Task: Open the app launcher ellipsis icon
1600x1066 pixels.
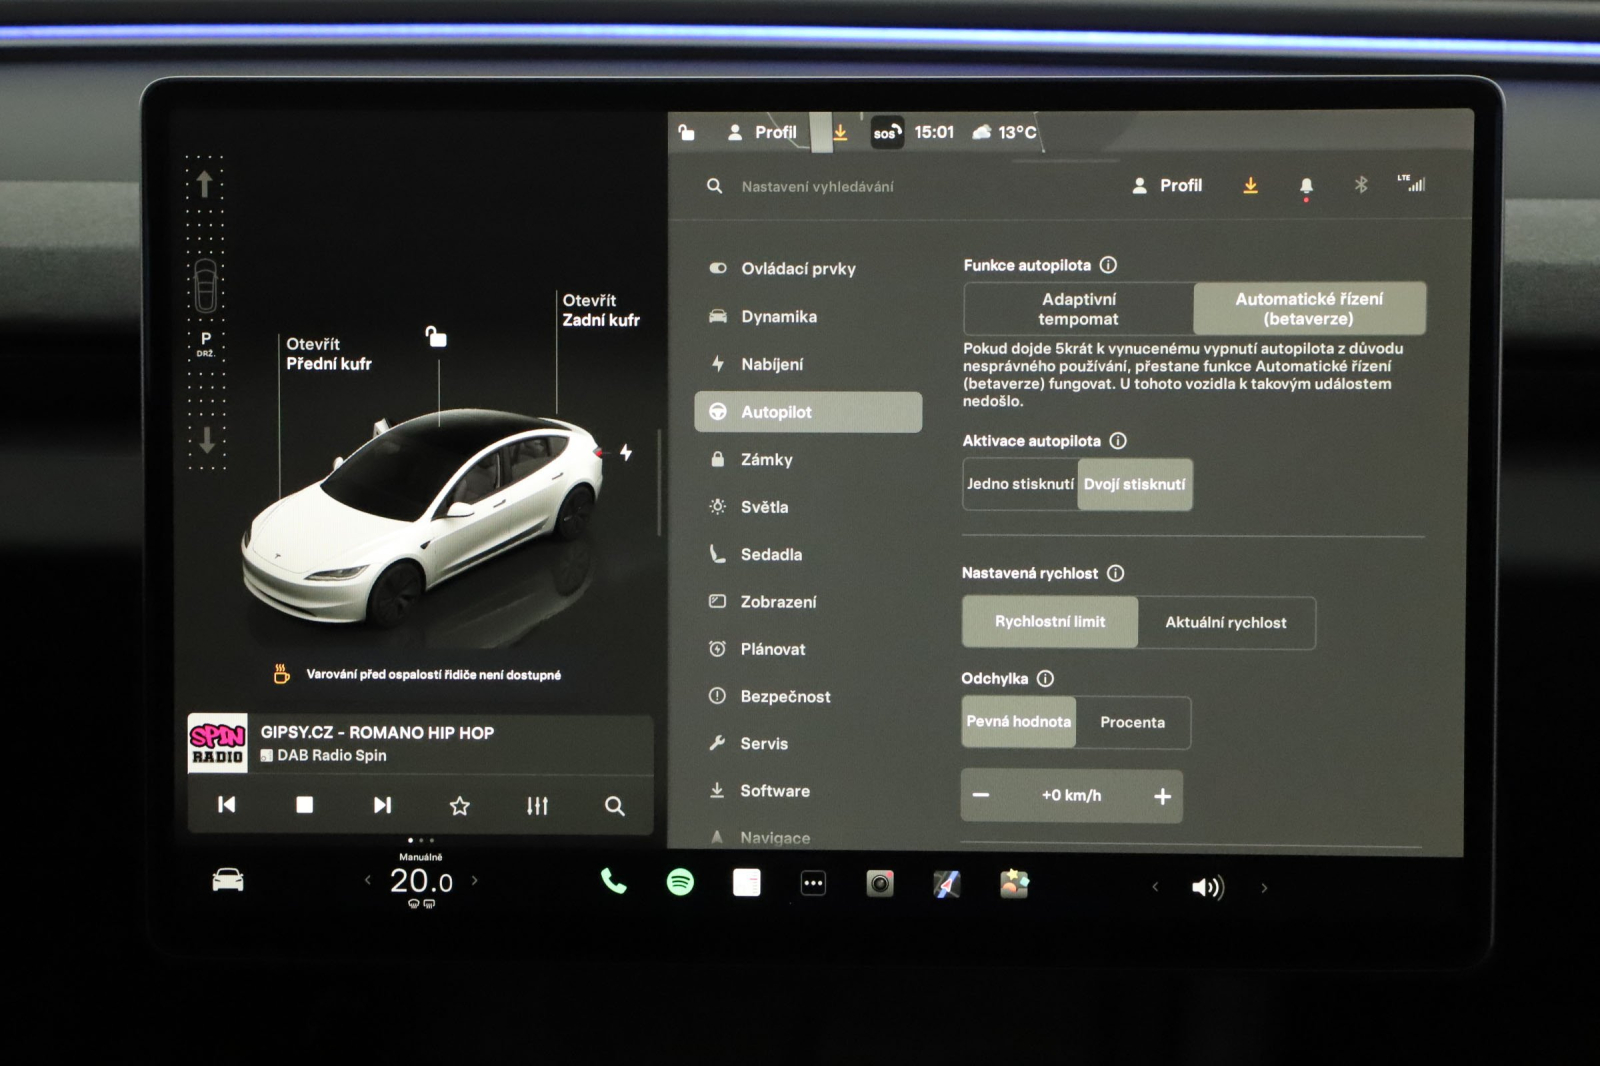Action: (x=813, y=884)
